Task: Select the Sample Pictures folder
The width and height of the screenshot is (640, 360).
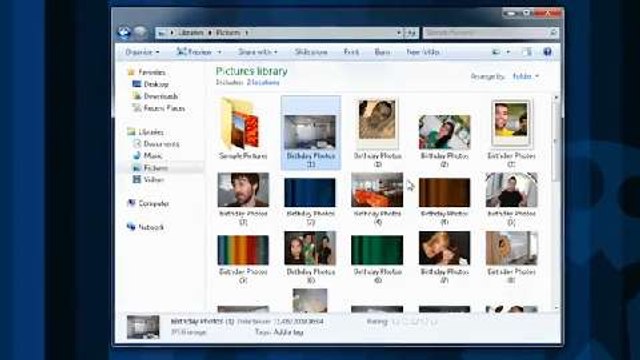Action: [243, 129]
